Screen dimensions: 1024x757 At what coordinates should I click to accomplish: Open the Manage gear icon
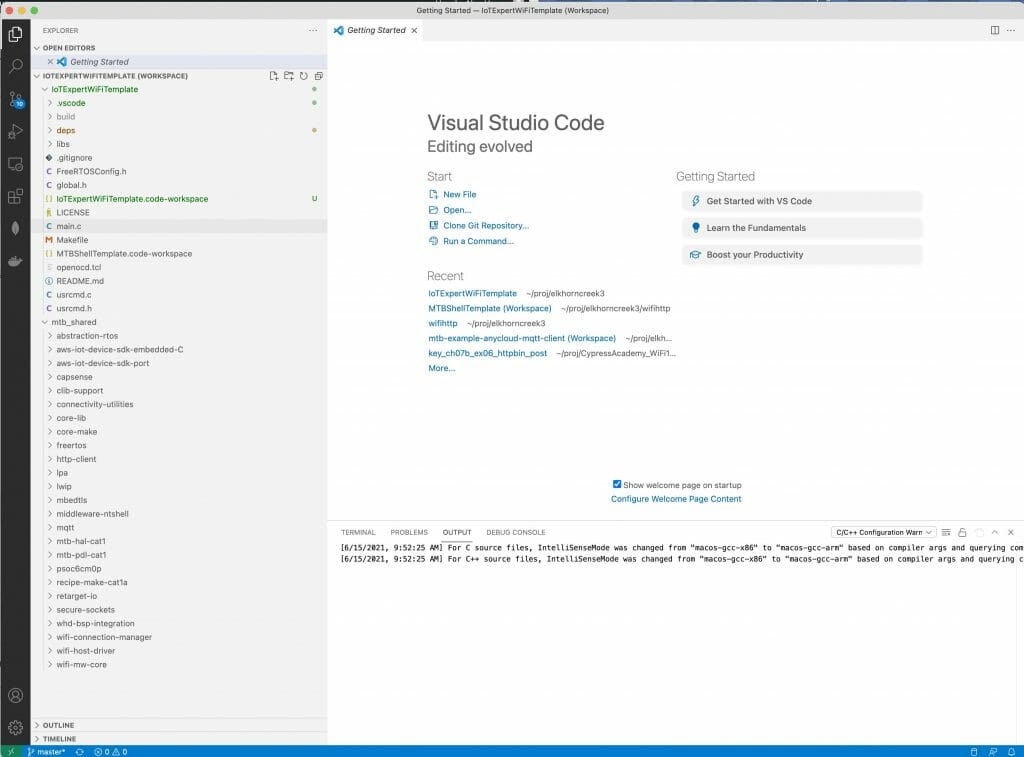coord(15,727)
